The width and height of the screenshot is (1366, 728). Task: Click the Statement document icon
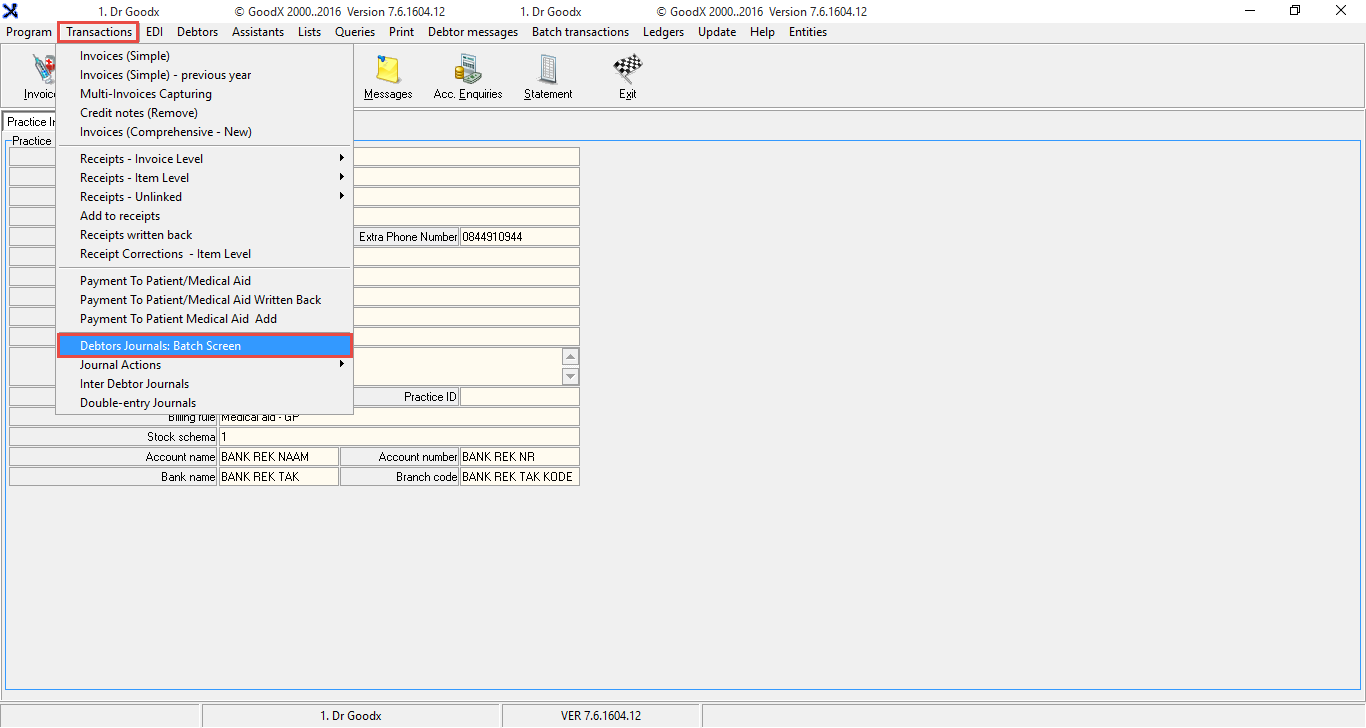click(548, 69)
